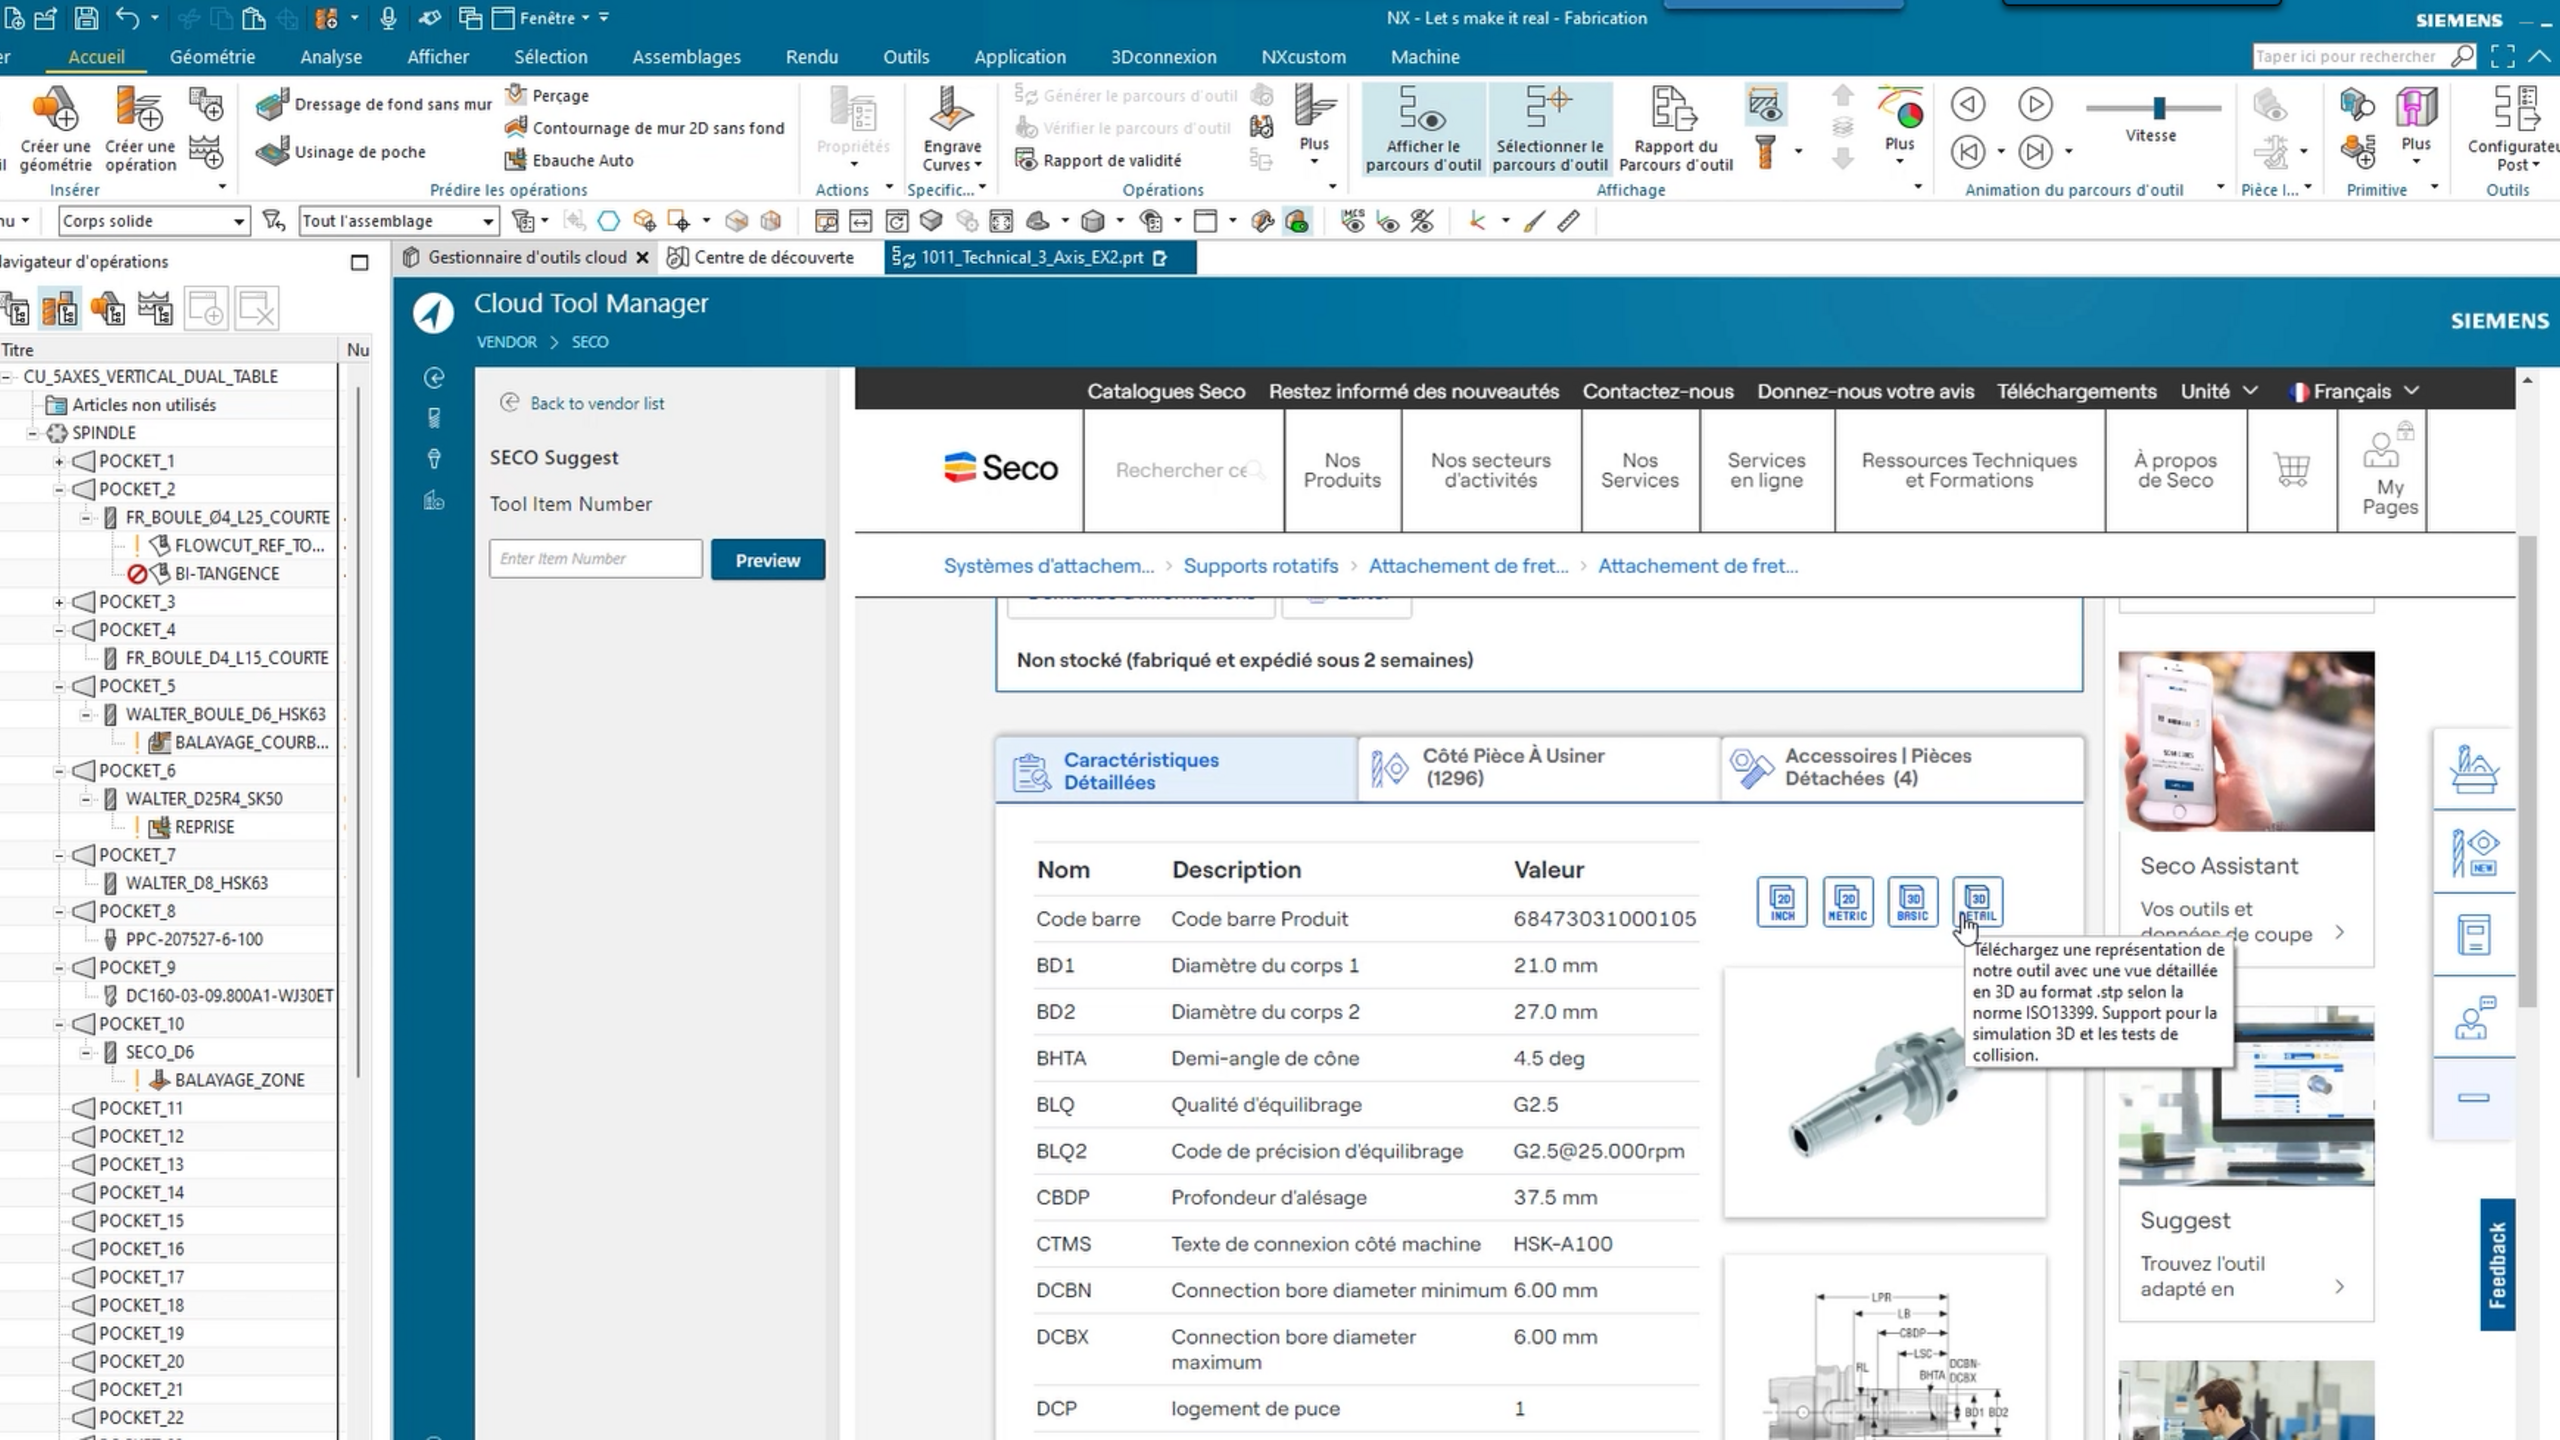Click the Ebauche Auto icon

click(x=516, y=160)
